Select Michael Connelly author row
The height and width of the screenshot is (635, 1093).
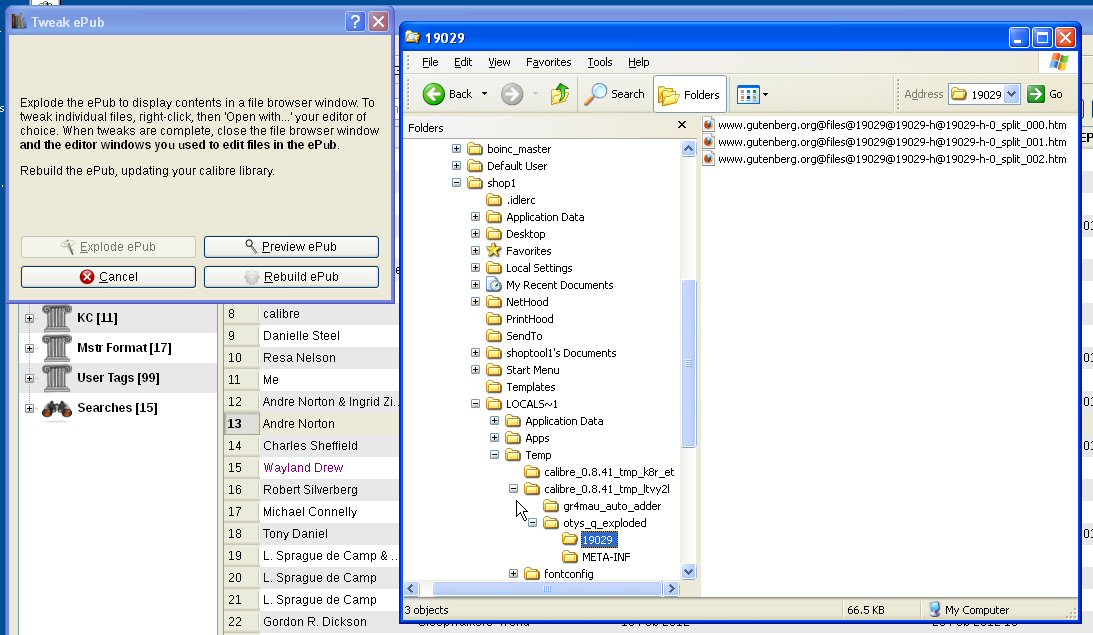(x=311, y=512)
